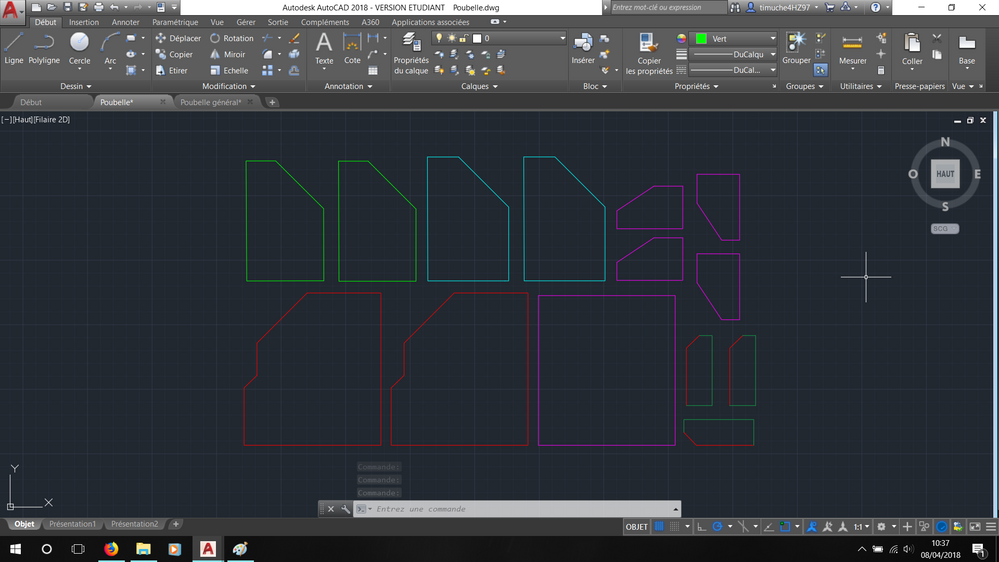Activate the Miroir mirror tool
Image resolution: width=999 pixels, height=562 pixels.
click(x=227, y=55)
